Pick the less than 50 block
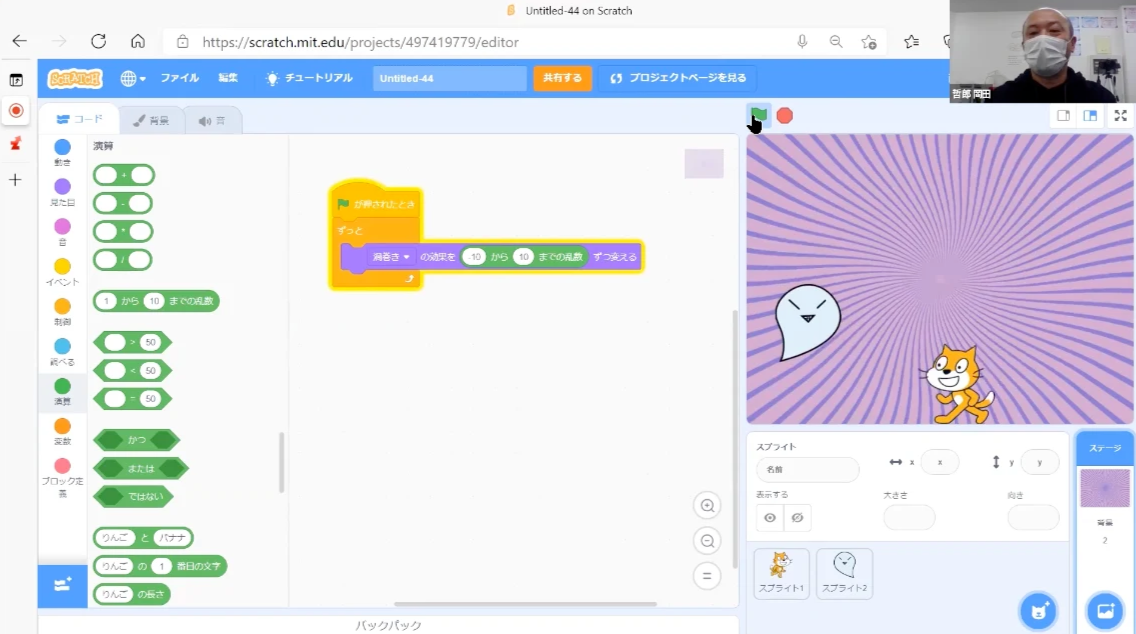 (132, 370)
